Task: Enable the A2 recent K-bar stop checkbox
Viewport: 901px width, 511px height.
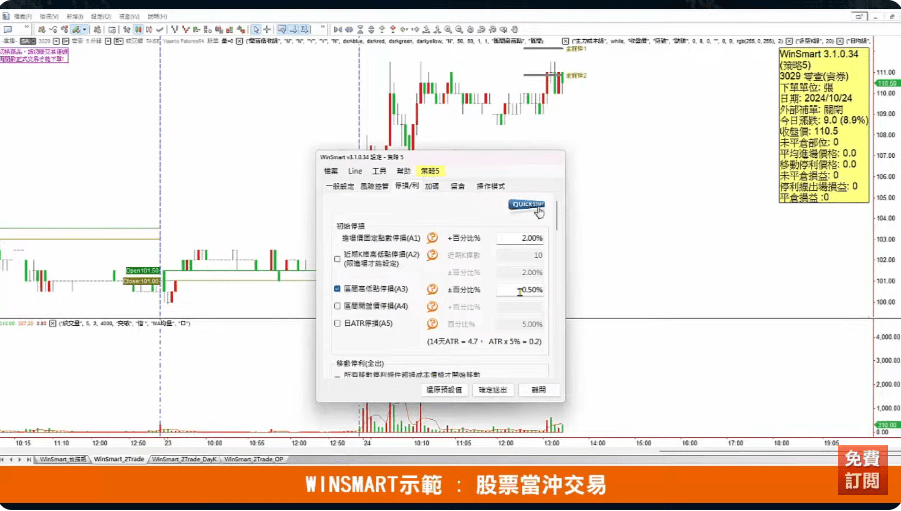Action: click(x=337, y=259)
